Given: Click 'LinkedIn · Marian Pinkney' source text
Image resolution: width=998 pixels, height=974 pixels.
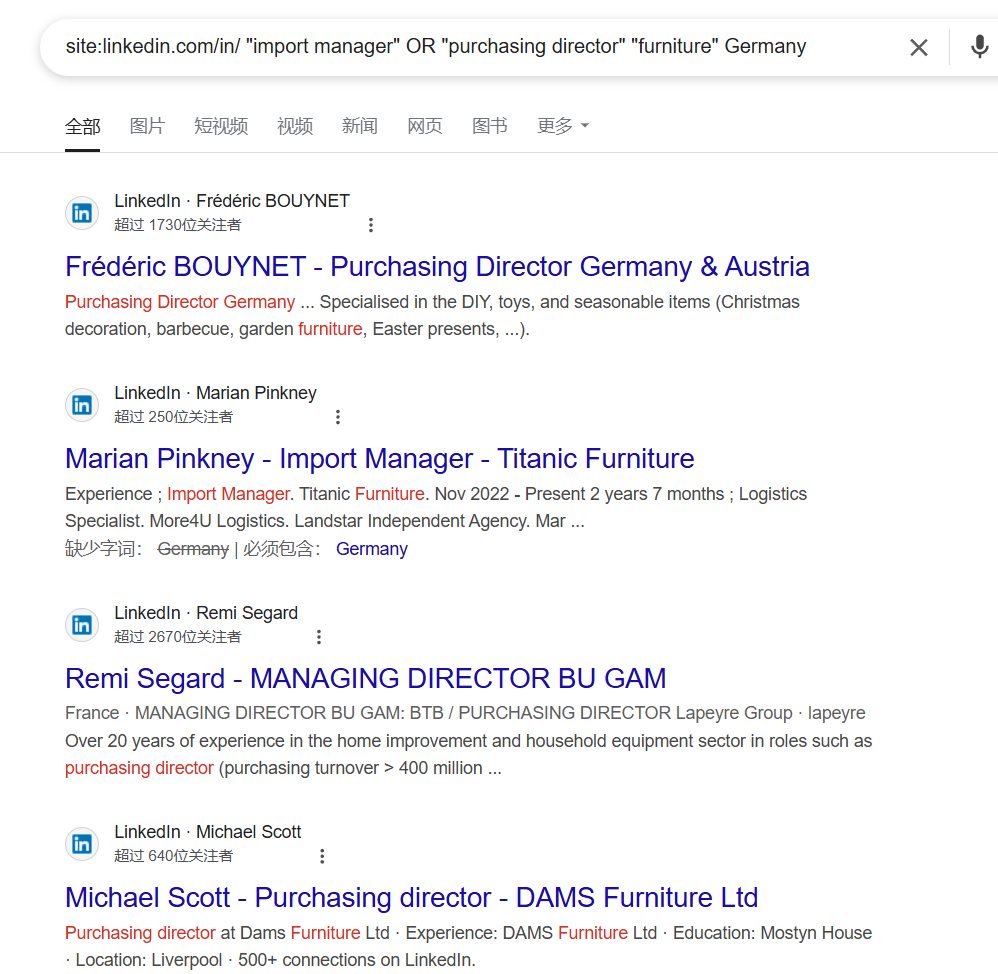Looking at the screenshot, I should point(215,393).
